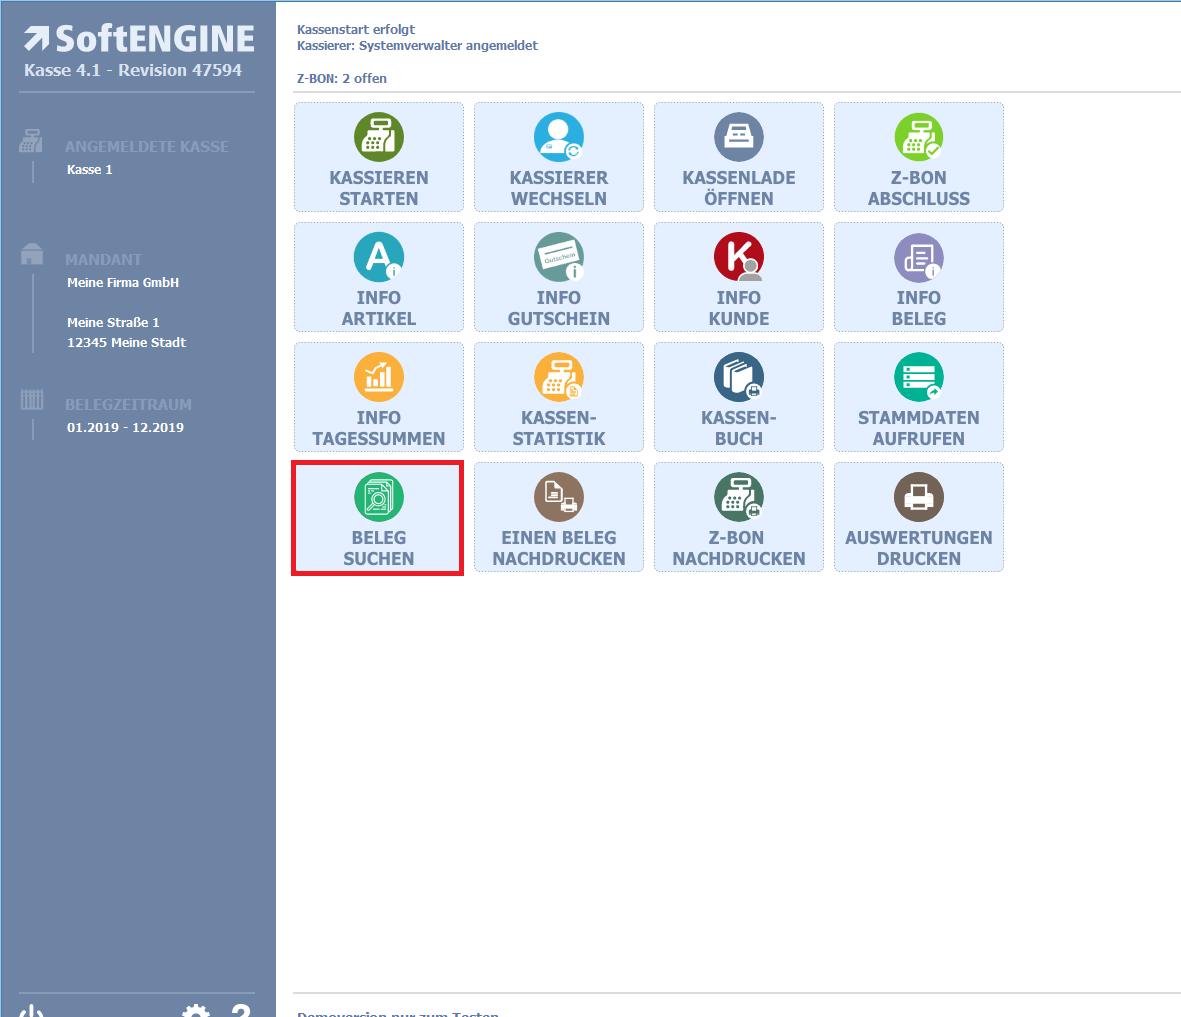Screen dimensions: 1181x1017
Task: Open the Kassenstatistik tile
Action: [558, 397]
